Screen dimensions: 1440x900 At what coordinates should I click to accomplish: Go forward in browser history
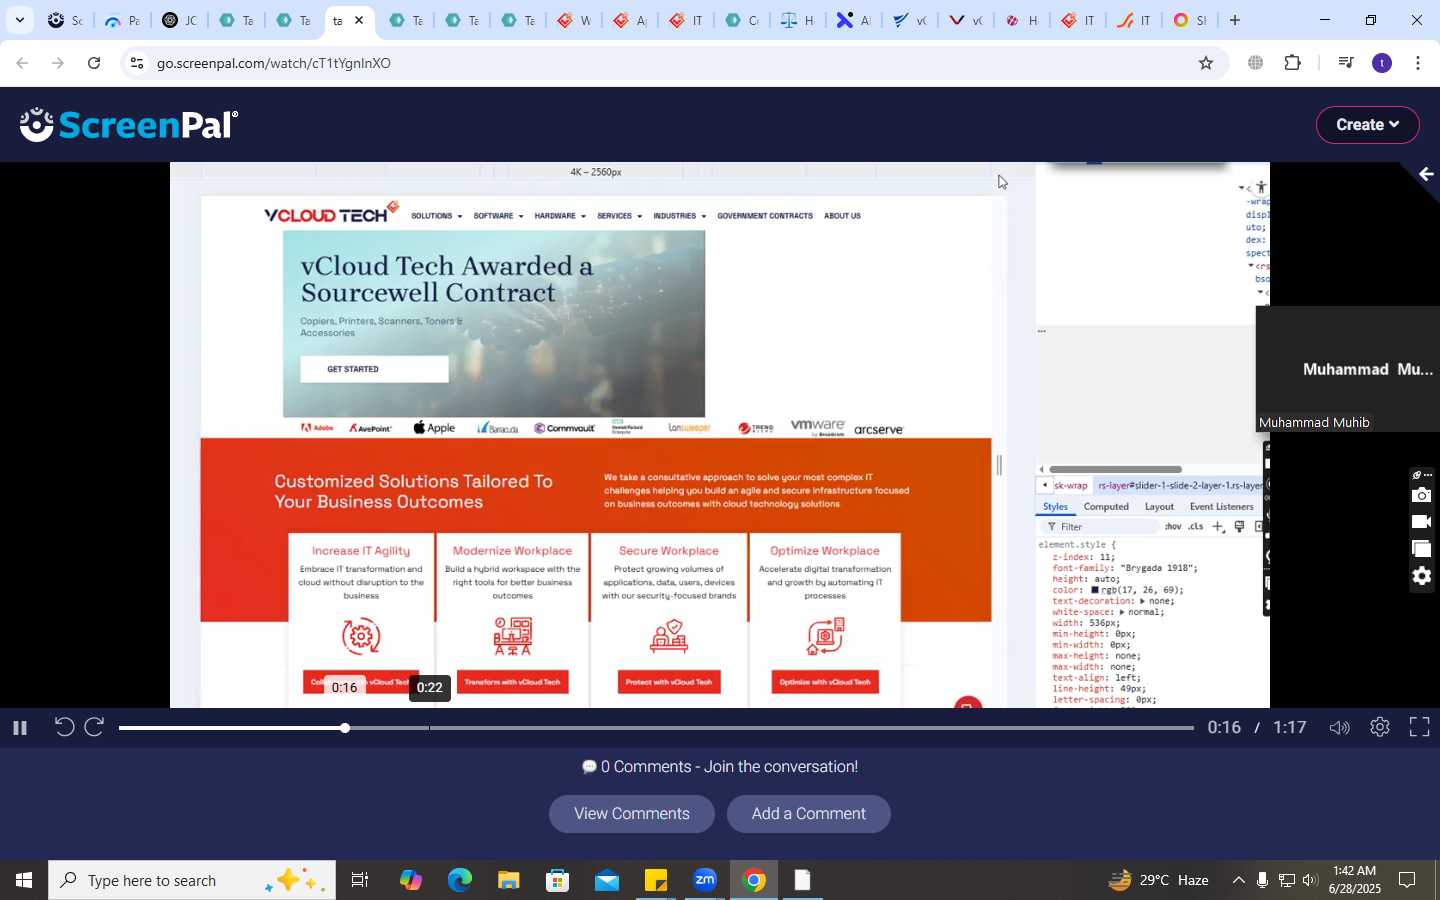[x=58, y=63]
